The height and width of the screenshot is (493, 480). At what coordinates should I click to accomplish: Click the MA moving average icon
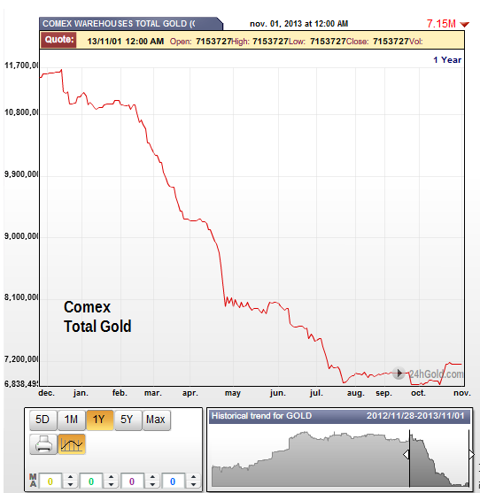[33, 480]
